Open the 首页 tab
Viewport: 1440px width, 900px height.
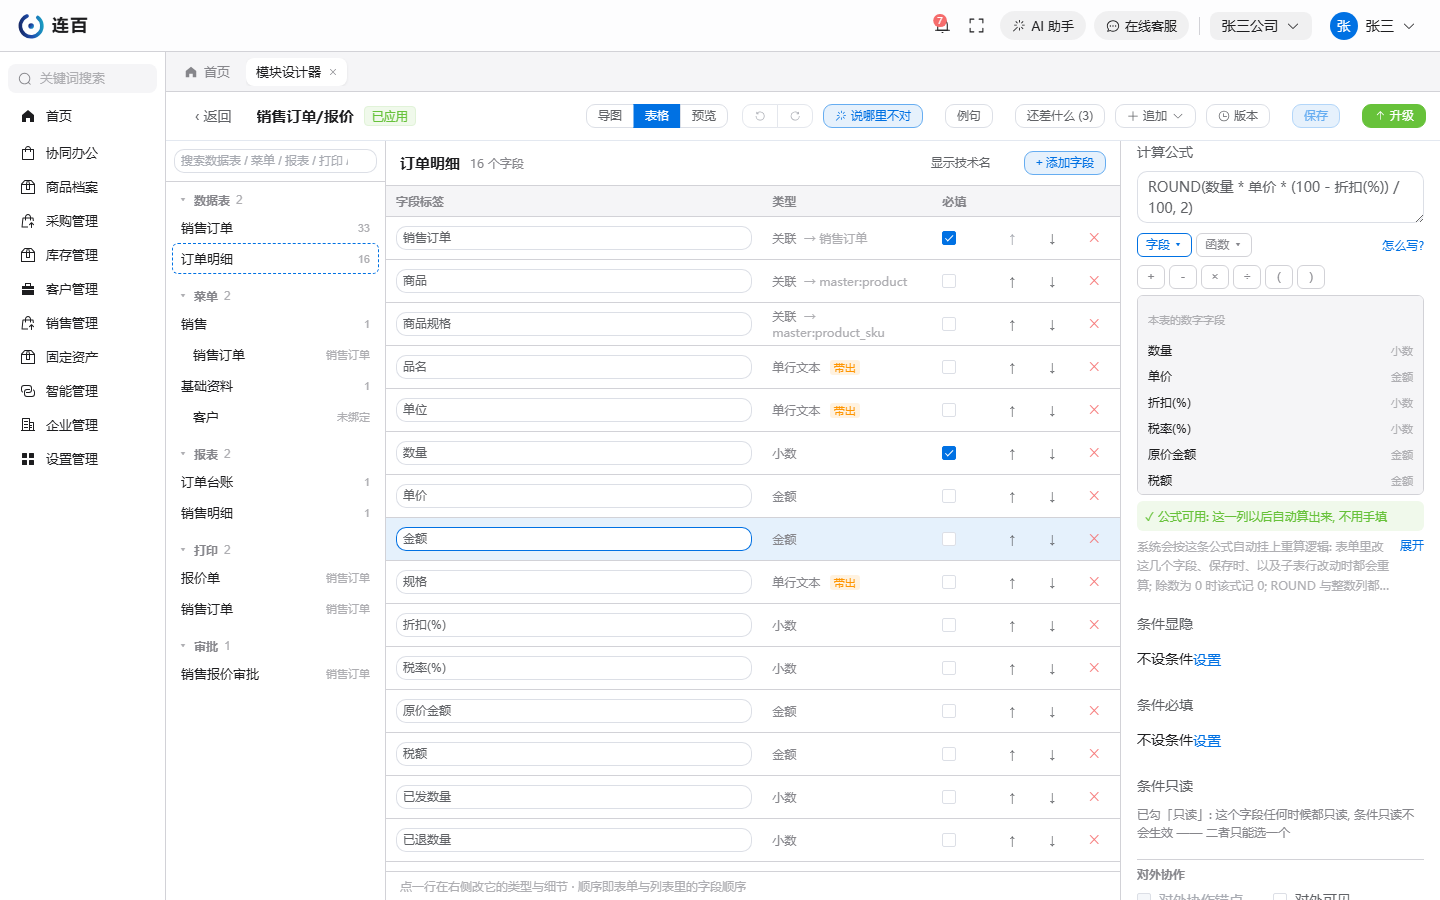207,72
